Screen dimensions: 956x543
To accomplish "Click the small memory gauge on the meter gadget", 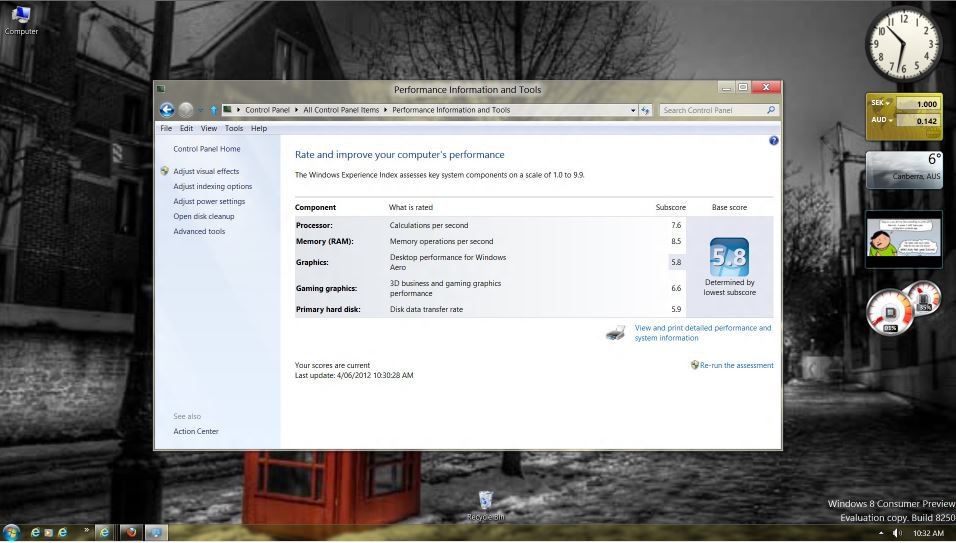I will (925, 297).
